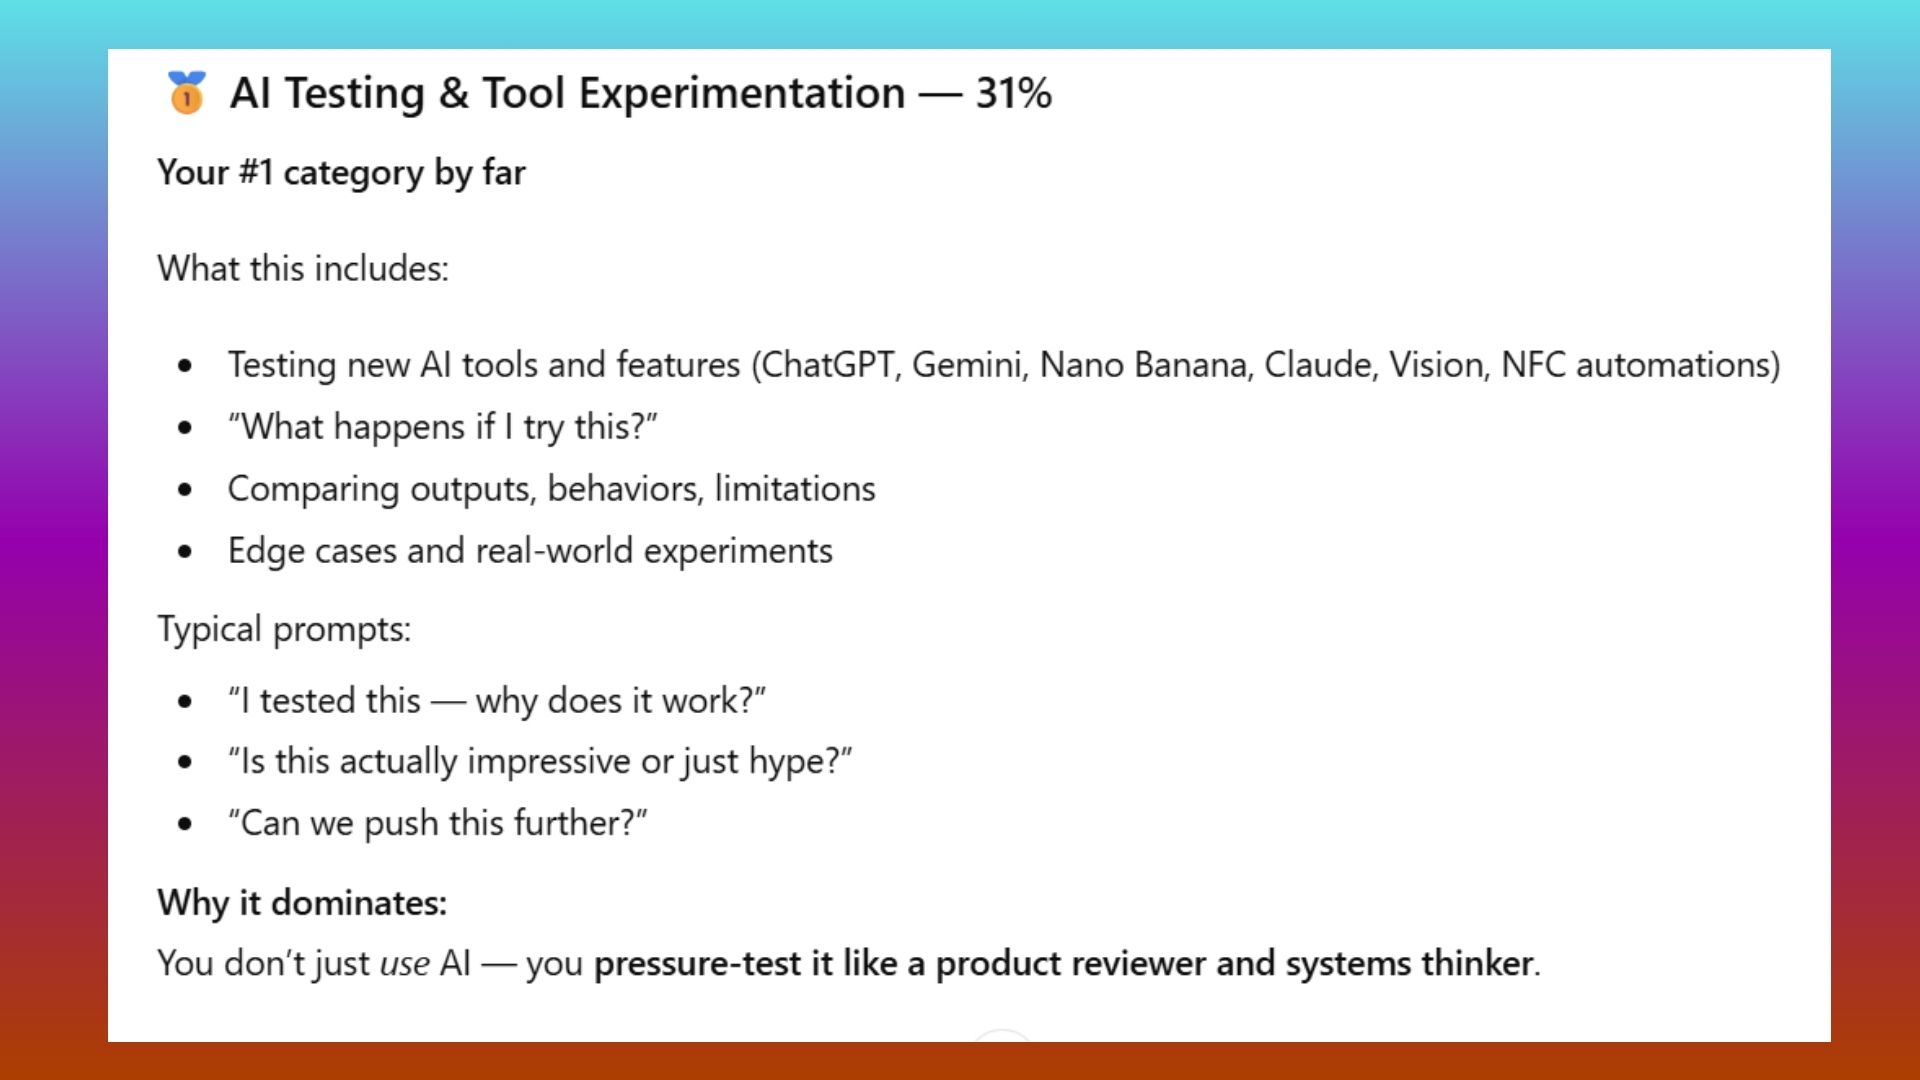Click the bullet "What happens if I try this?"
The height and width of the screenshot is (1080, 1920).
tap(442, 427)
